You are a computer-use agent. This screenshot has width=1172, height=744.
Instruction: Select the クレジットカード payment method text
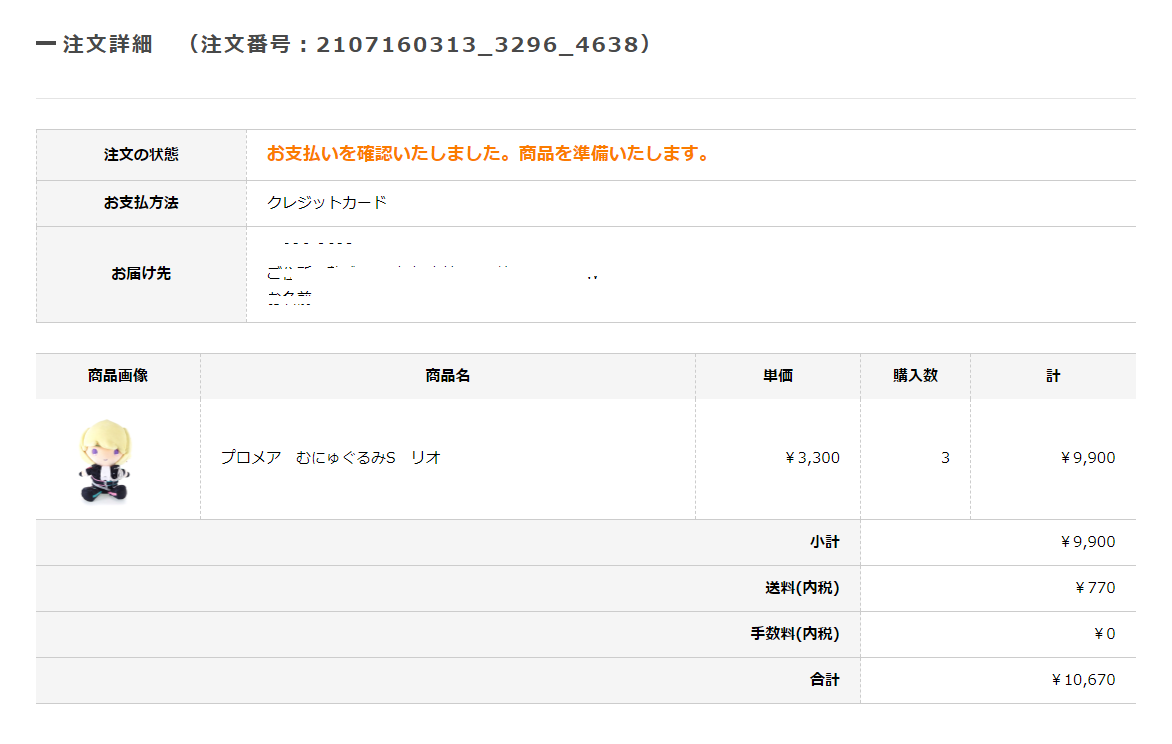coord(327,203)
